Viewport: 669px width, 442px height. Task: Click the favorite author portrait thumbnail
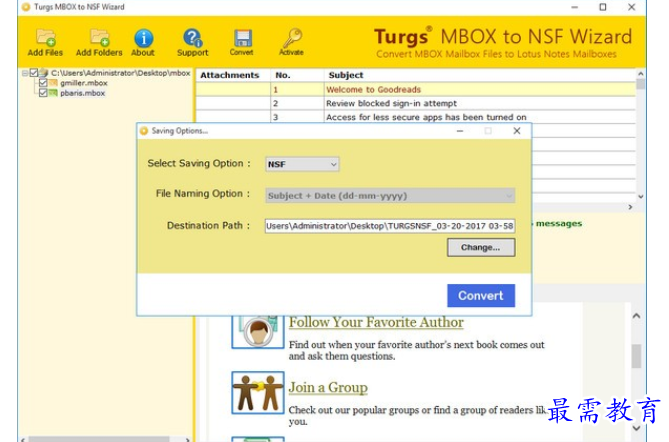pos(258,332)
